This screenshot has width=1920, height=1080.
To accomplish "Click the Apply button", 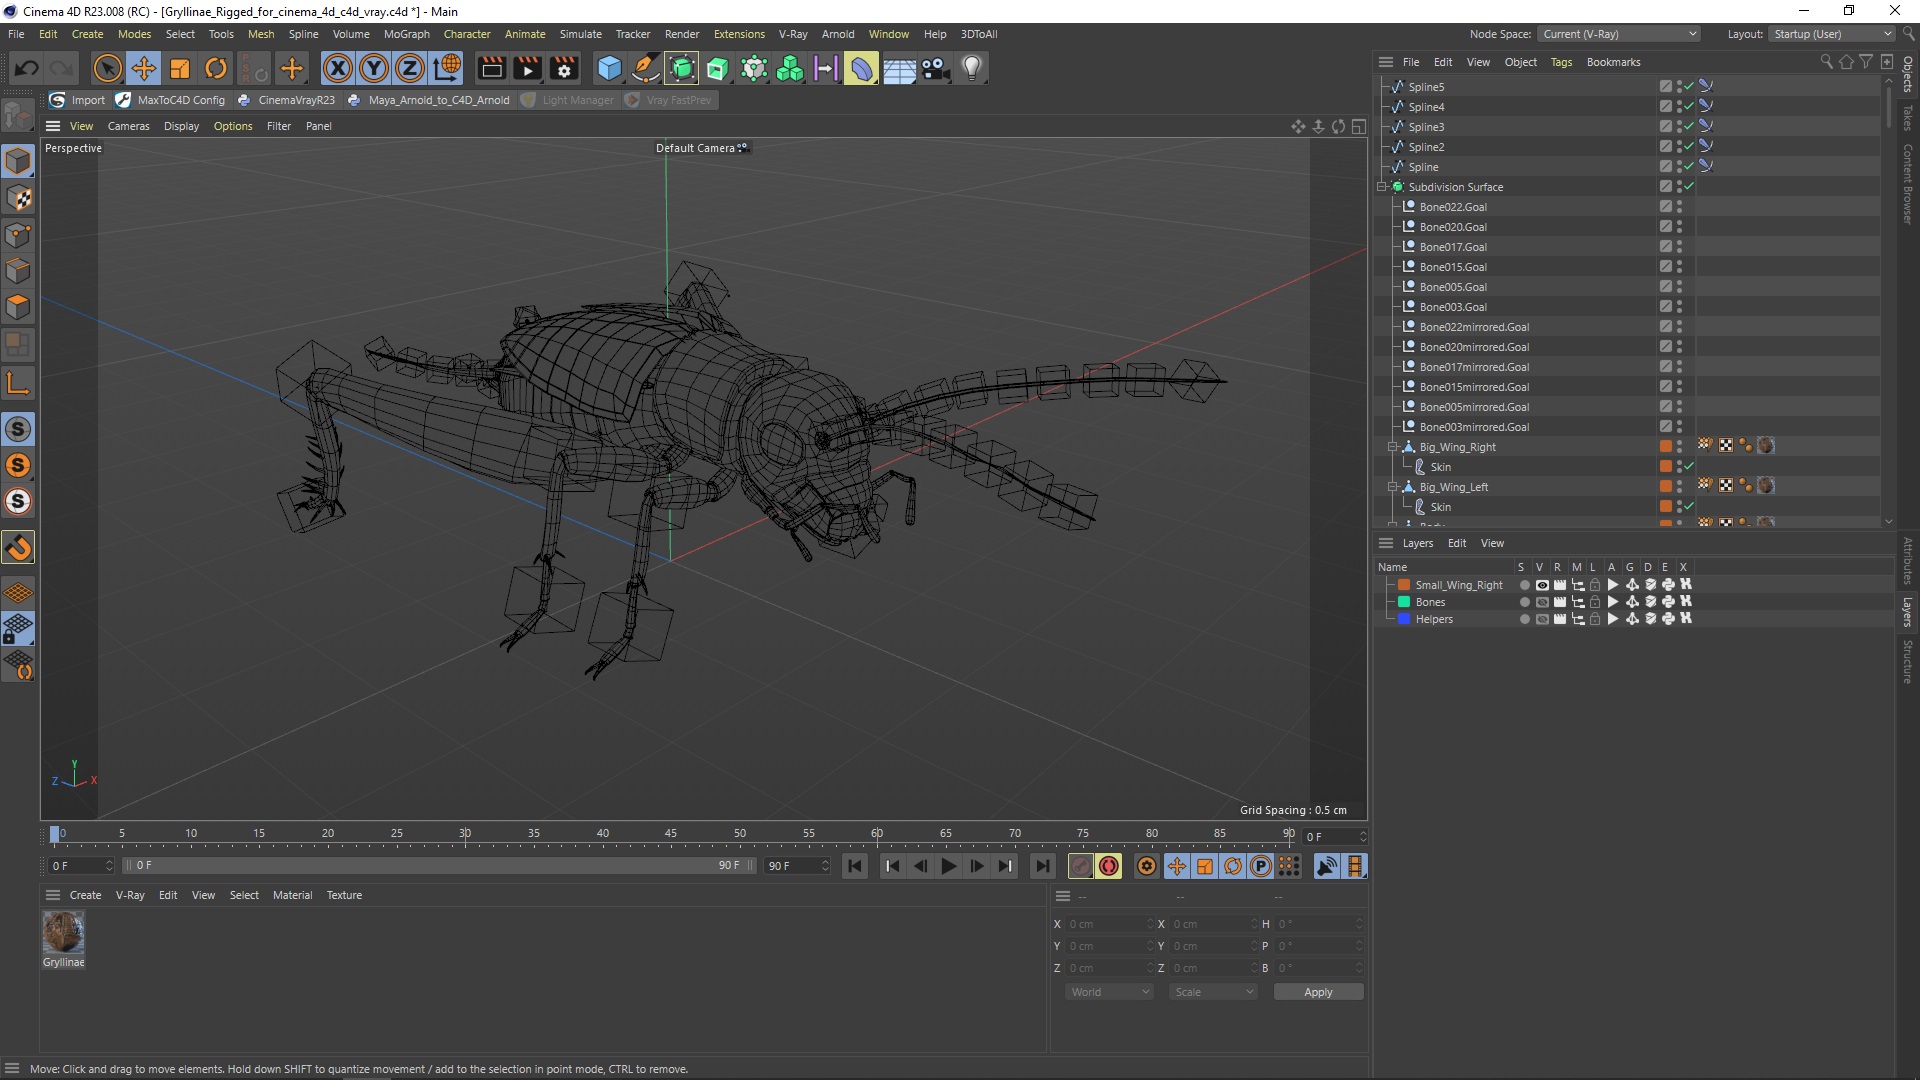I will point(1318,992).
